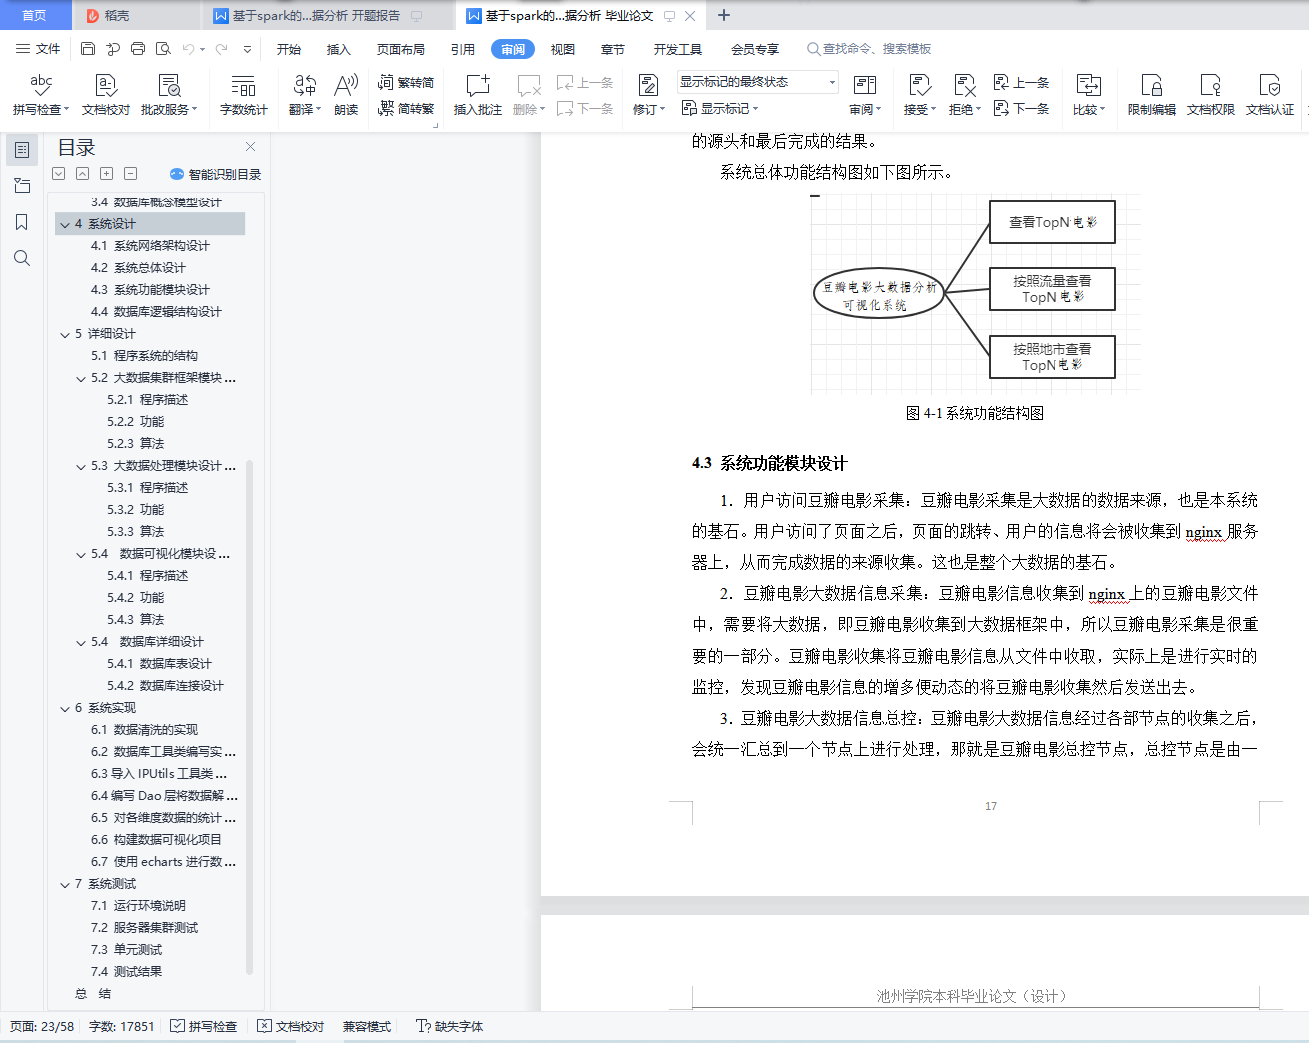Click the undo icon in quick toolbar
Screen dimensions: 1309x1043
point(187,48)
